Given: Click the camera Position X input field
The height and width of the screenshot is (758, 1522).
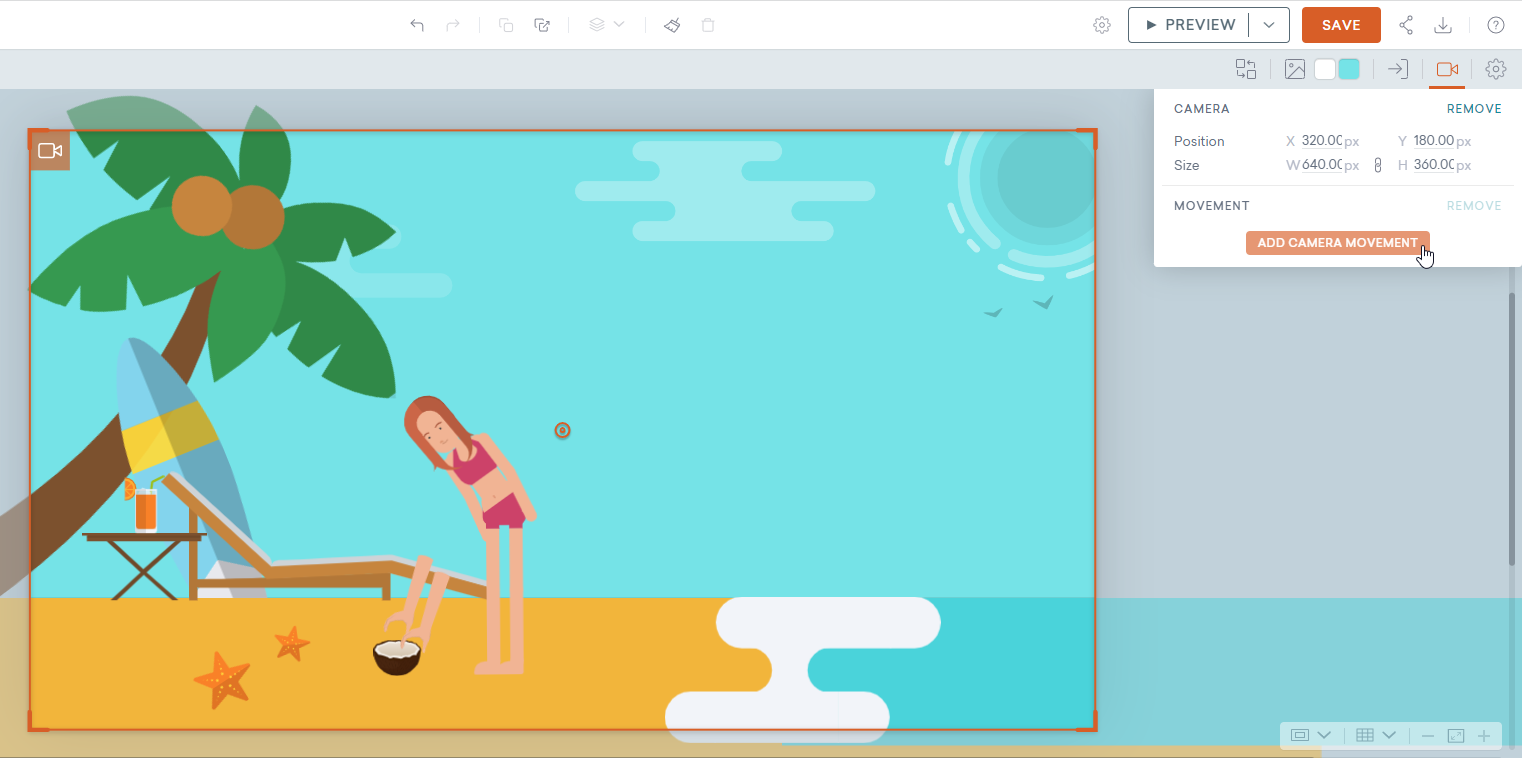Looking at the screenshot, I should click(x=1321, y=141).
